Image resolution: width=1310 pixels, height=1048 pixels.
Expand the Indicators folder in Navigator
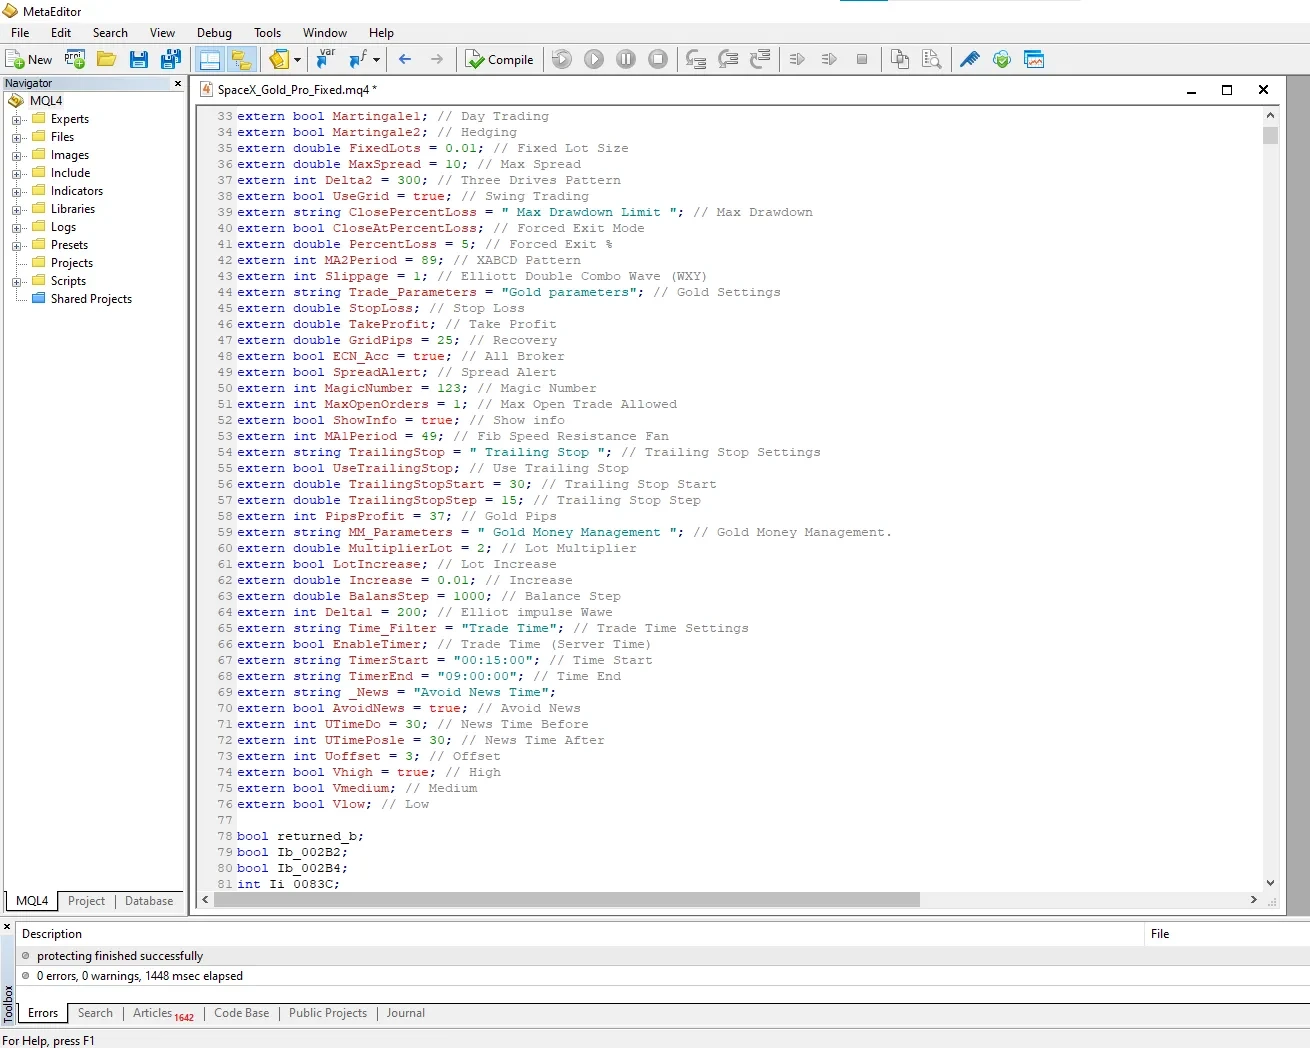tap(16, 192)
